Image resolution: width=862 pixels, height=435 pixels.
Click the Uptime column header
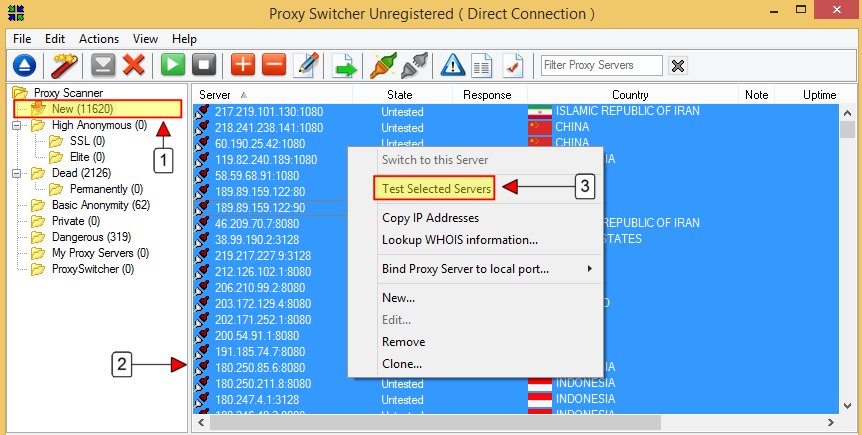click(819, 95)
